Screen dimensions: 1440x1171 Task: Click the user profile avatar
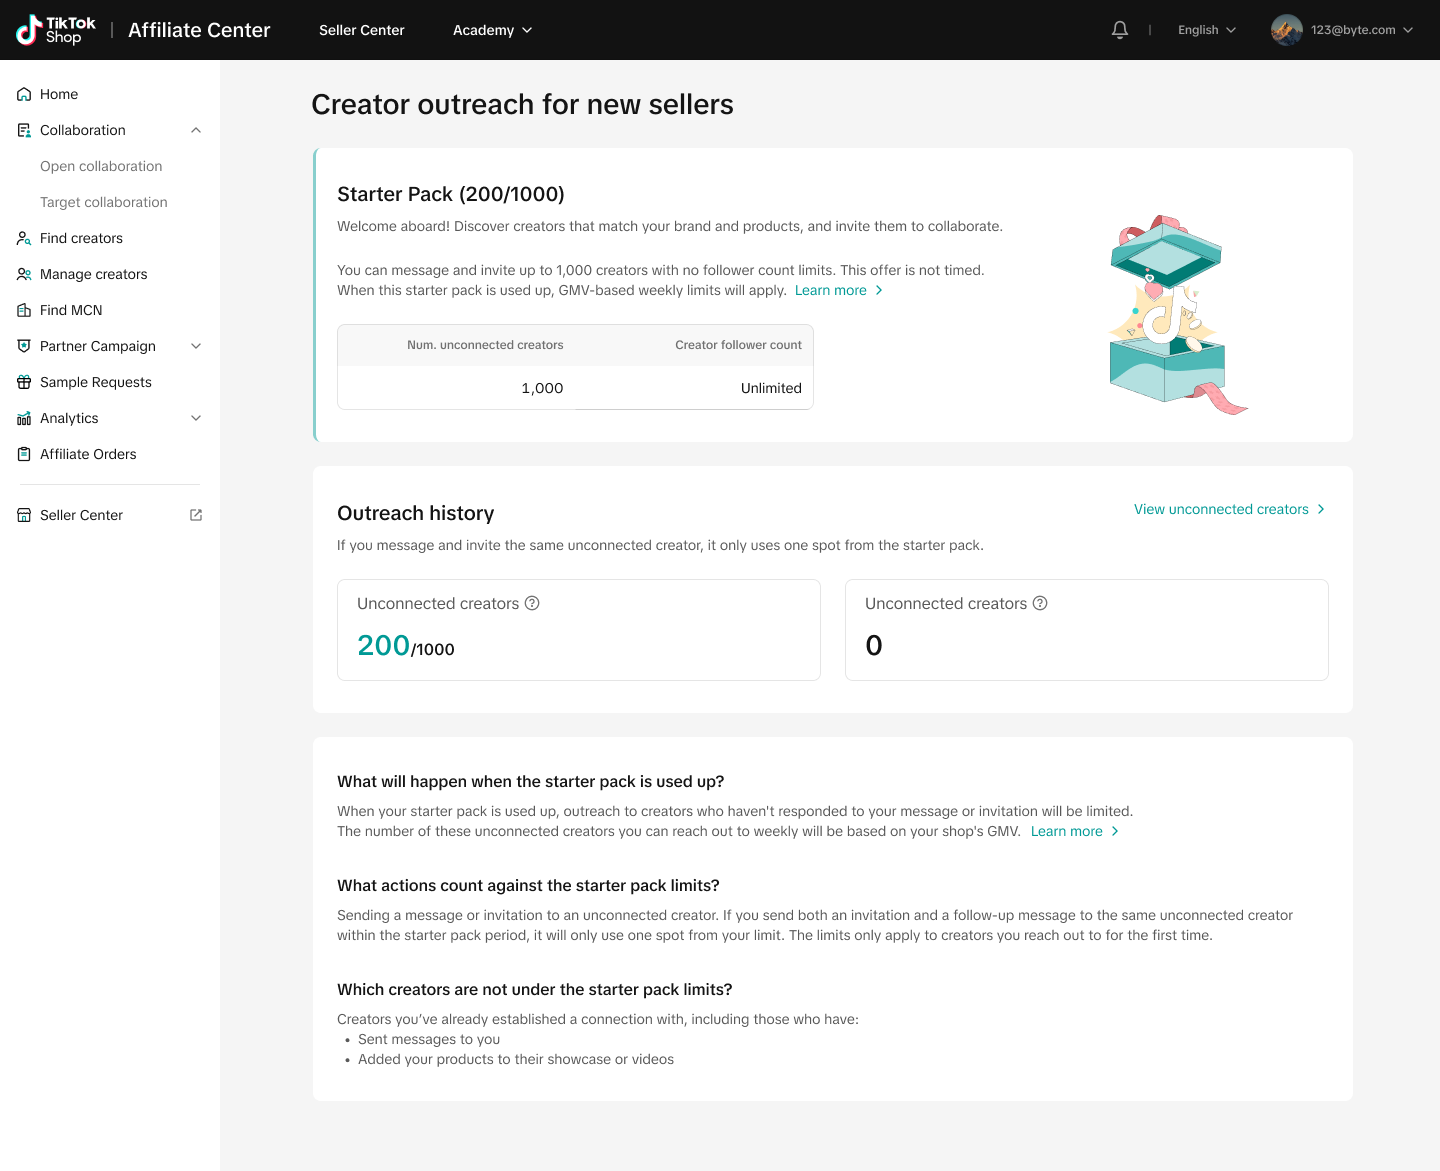[1286, 30]
